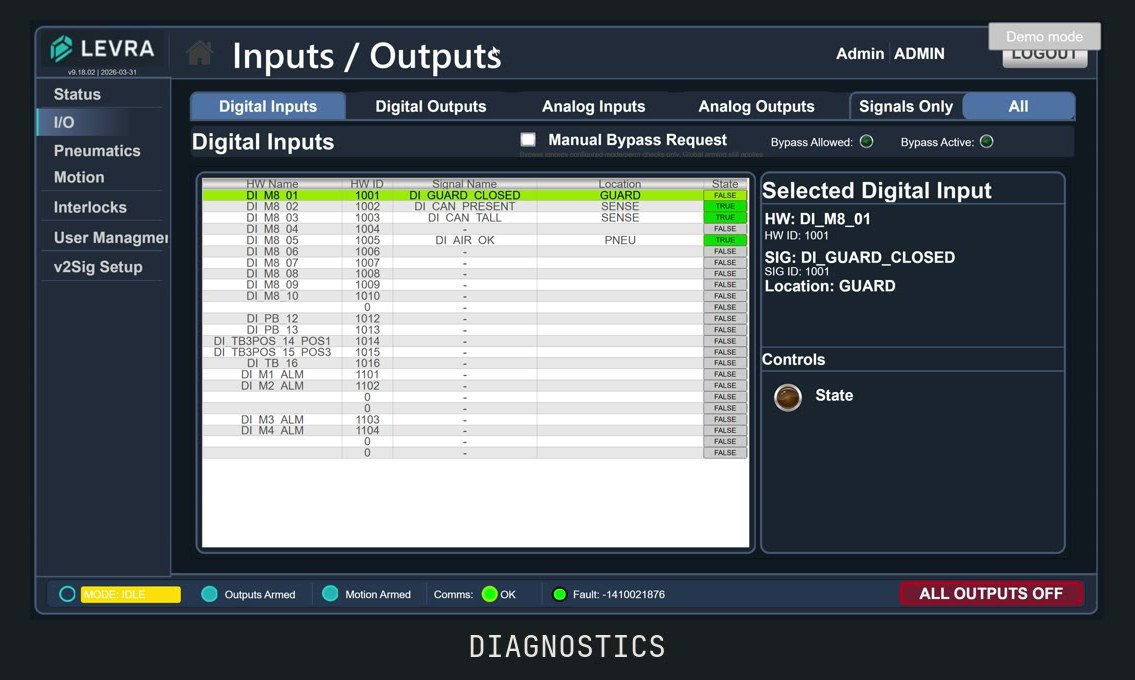This screenshot has height=680, width=1135.
Task: Select the DI_TB_16 row
Action: pos(475,363)
